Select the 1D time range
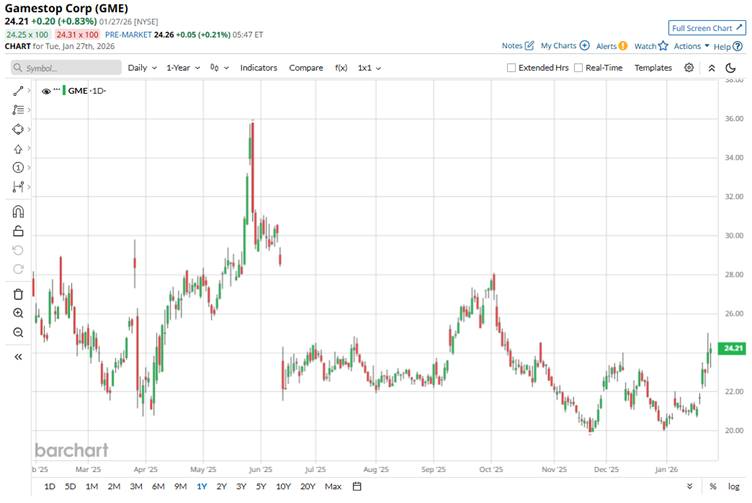752x503 pixels. (49, 486)
